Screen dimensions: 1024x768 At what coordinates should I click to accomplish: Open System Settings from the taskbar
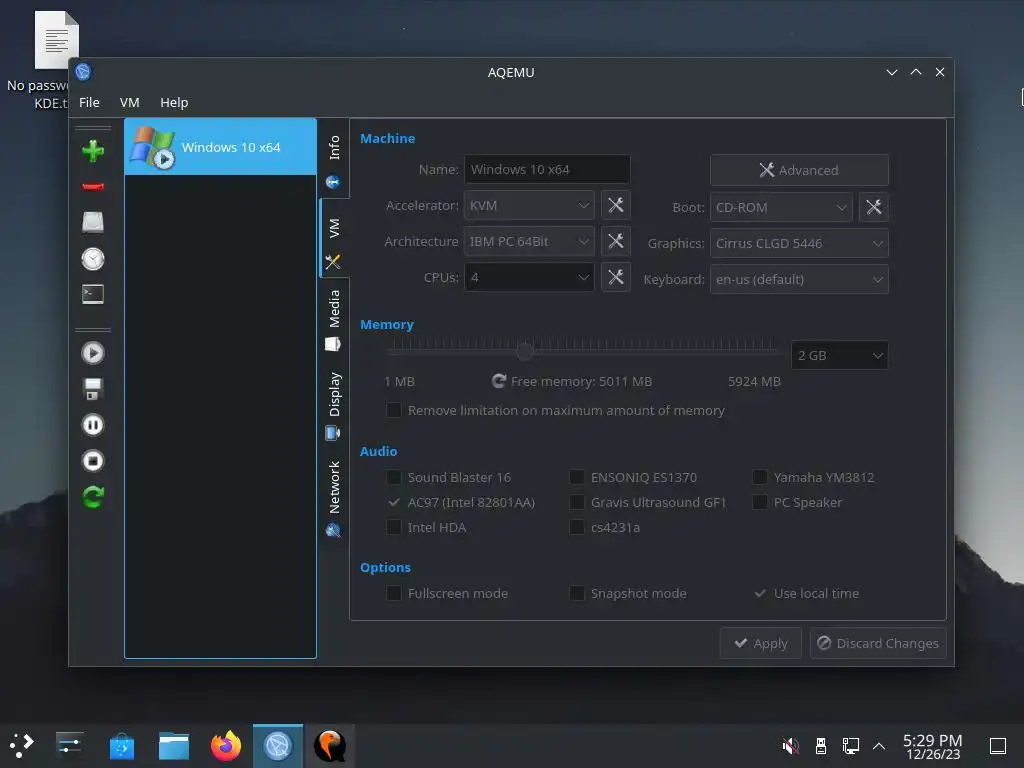69,745
